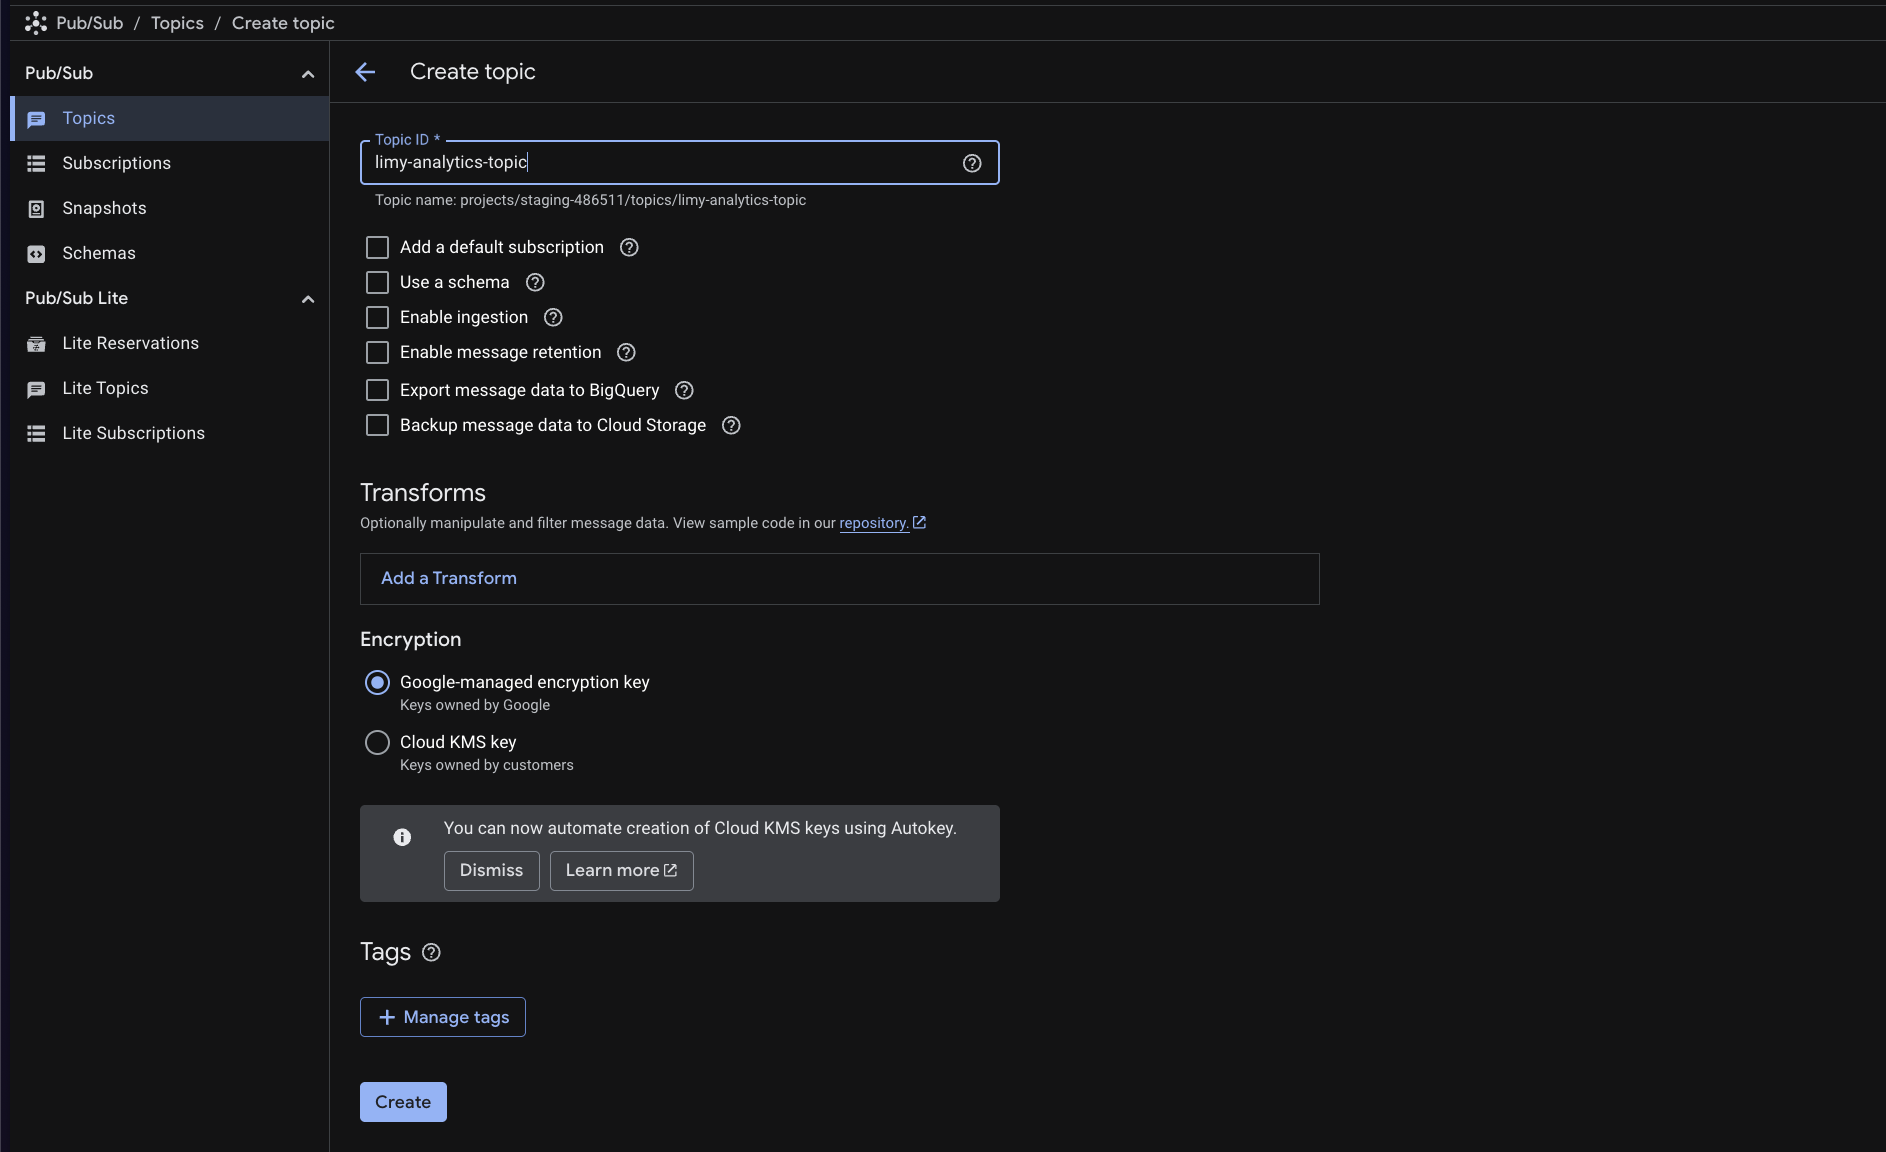Screen dimensions: 1886x1152
Task: Click the back arrow next to Create topic
Action: point(365,72)
